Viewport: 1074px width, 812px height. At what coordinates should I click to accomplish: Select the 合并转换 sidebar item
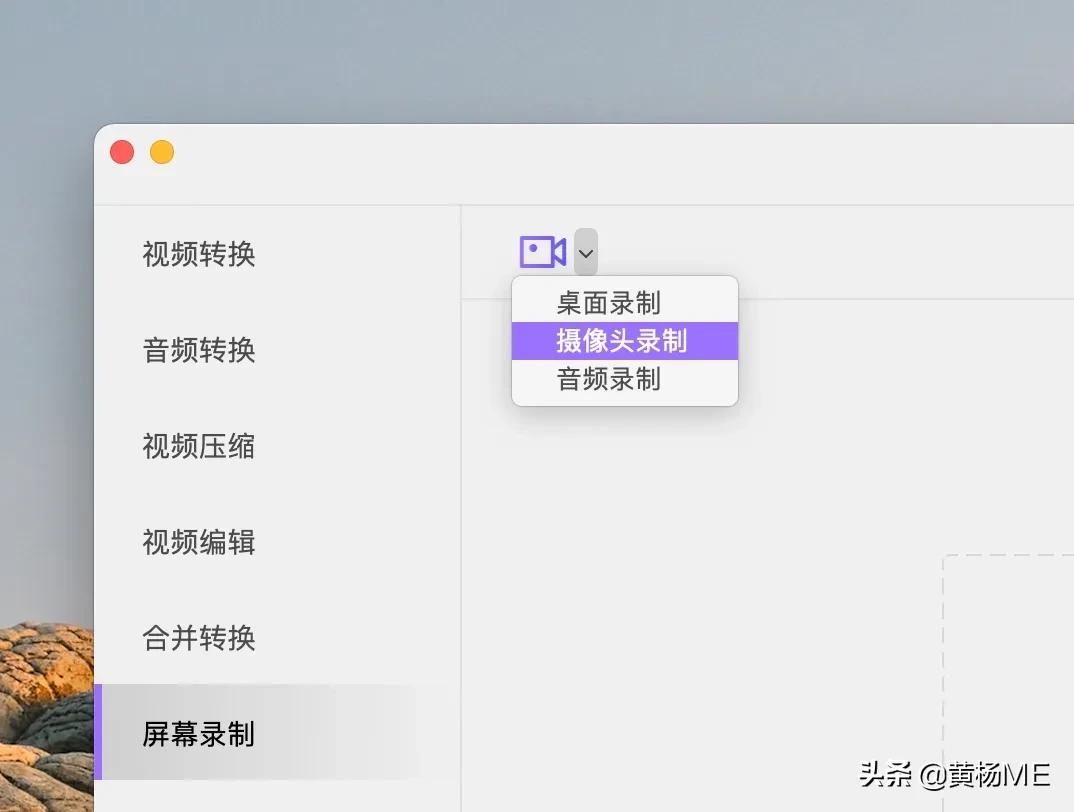click(198, 638)
